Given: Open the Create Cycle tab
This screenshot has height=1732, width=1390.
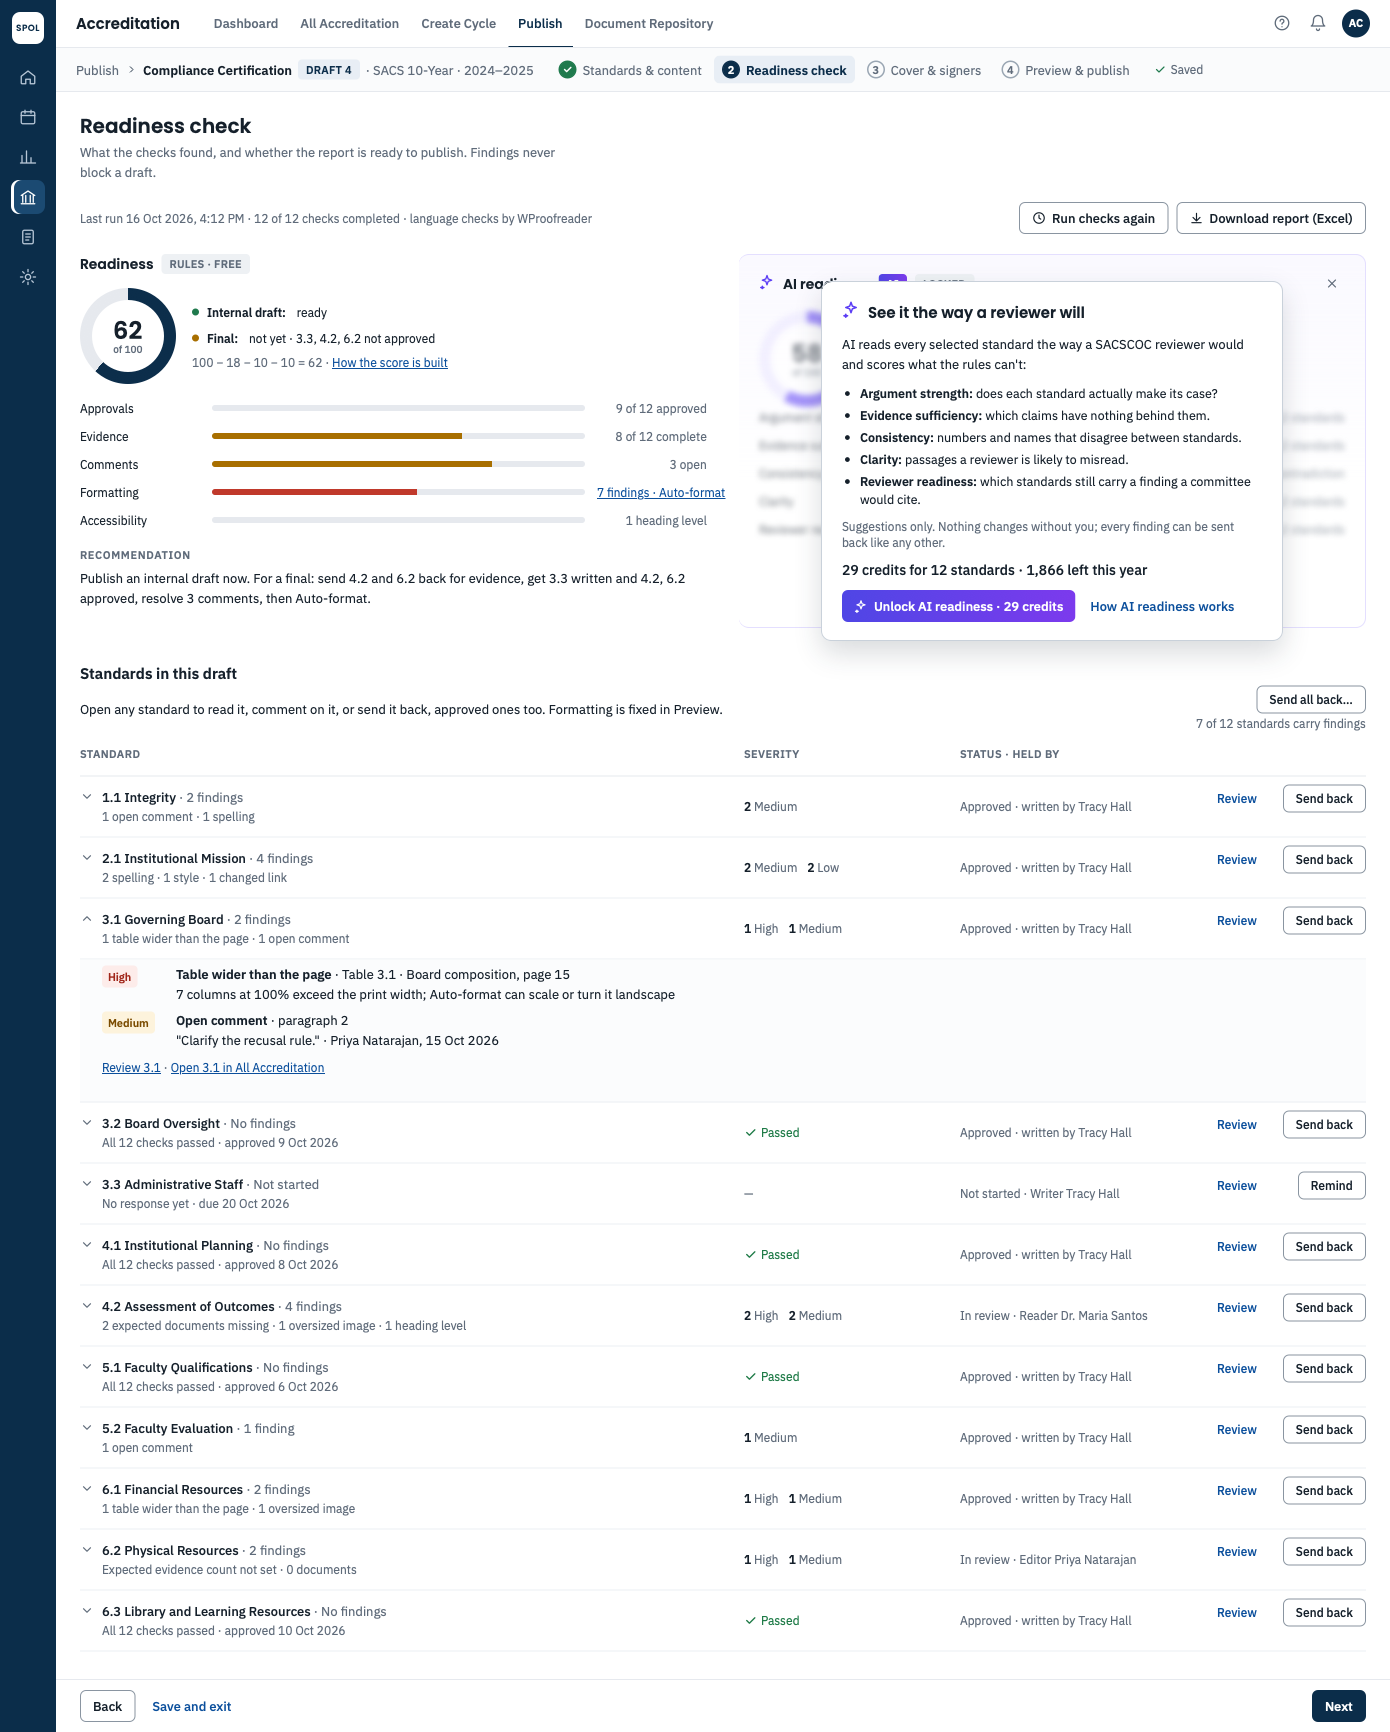Looking at the screenshot, I should [459, 23].
